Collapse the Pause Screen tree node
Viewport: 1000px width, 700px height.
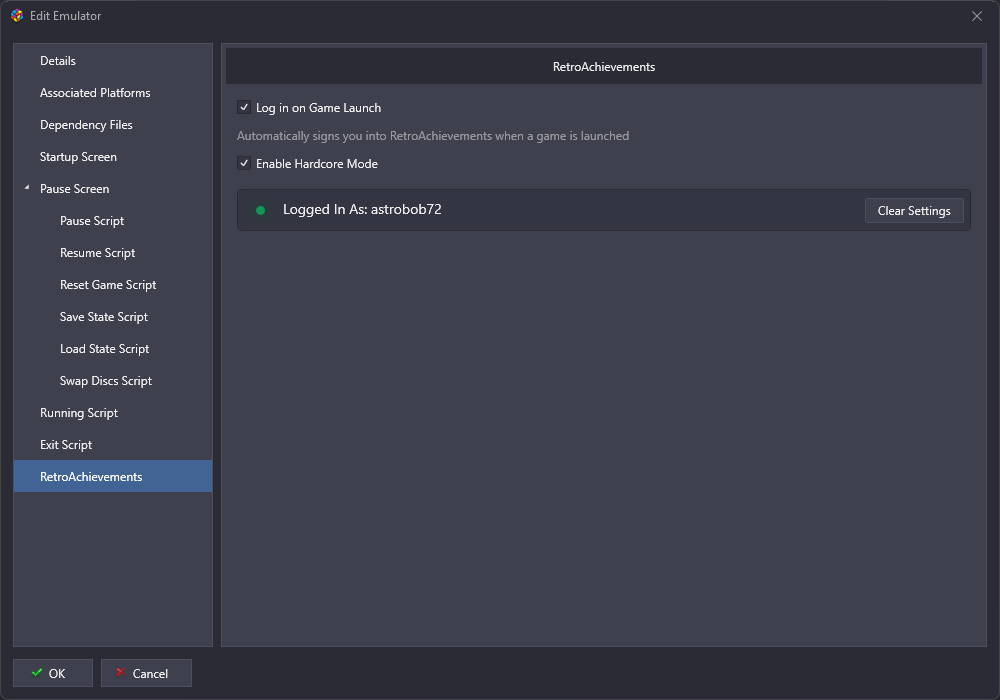[x=27, y=188]
